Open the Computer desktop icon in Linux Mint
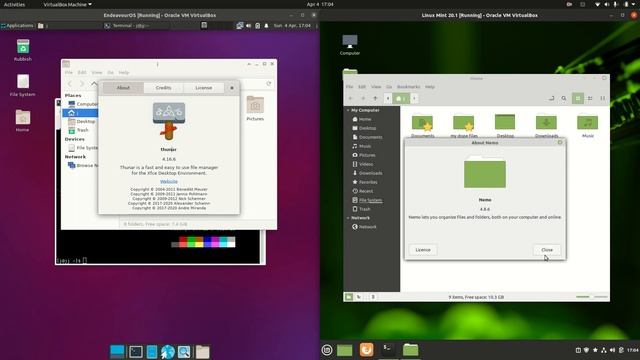The height and width of the screenshot is (360, 640). coord(350,45)
